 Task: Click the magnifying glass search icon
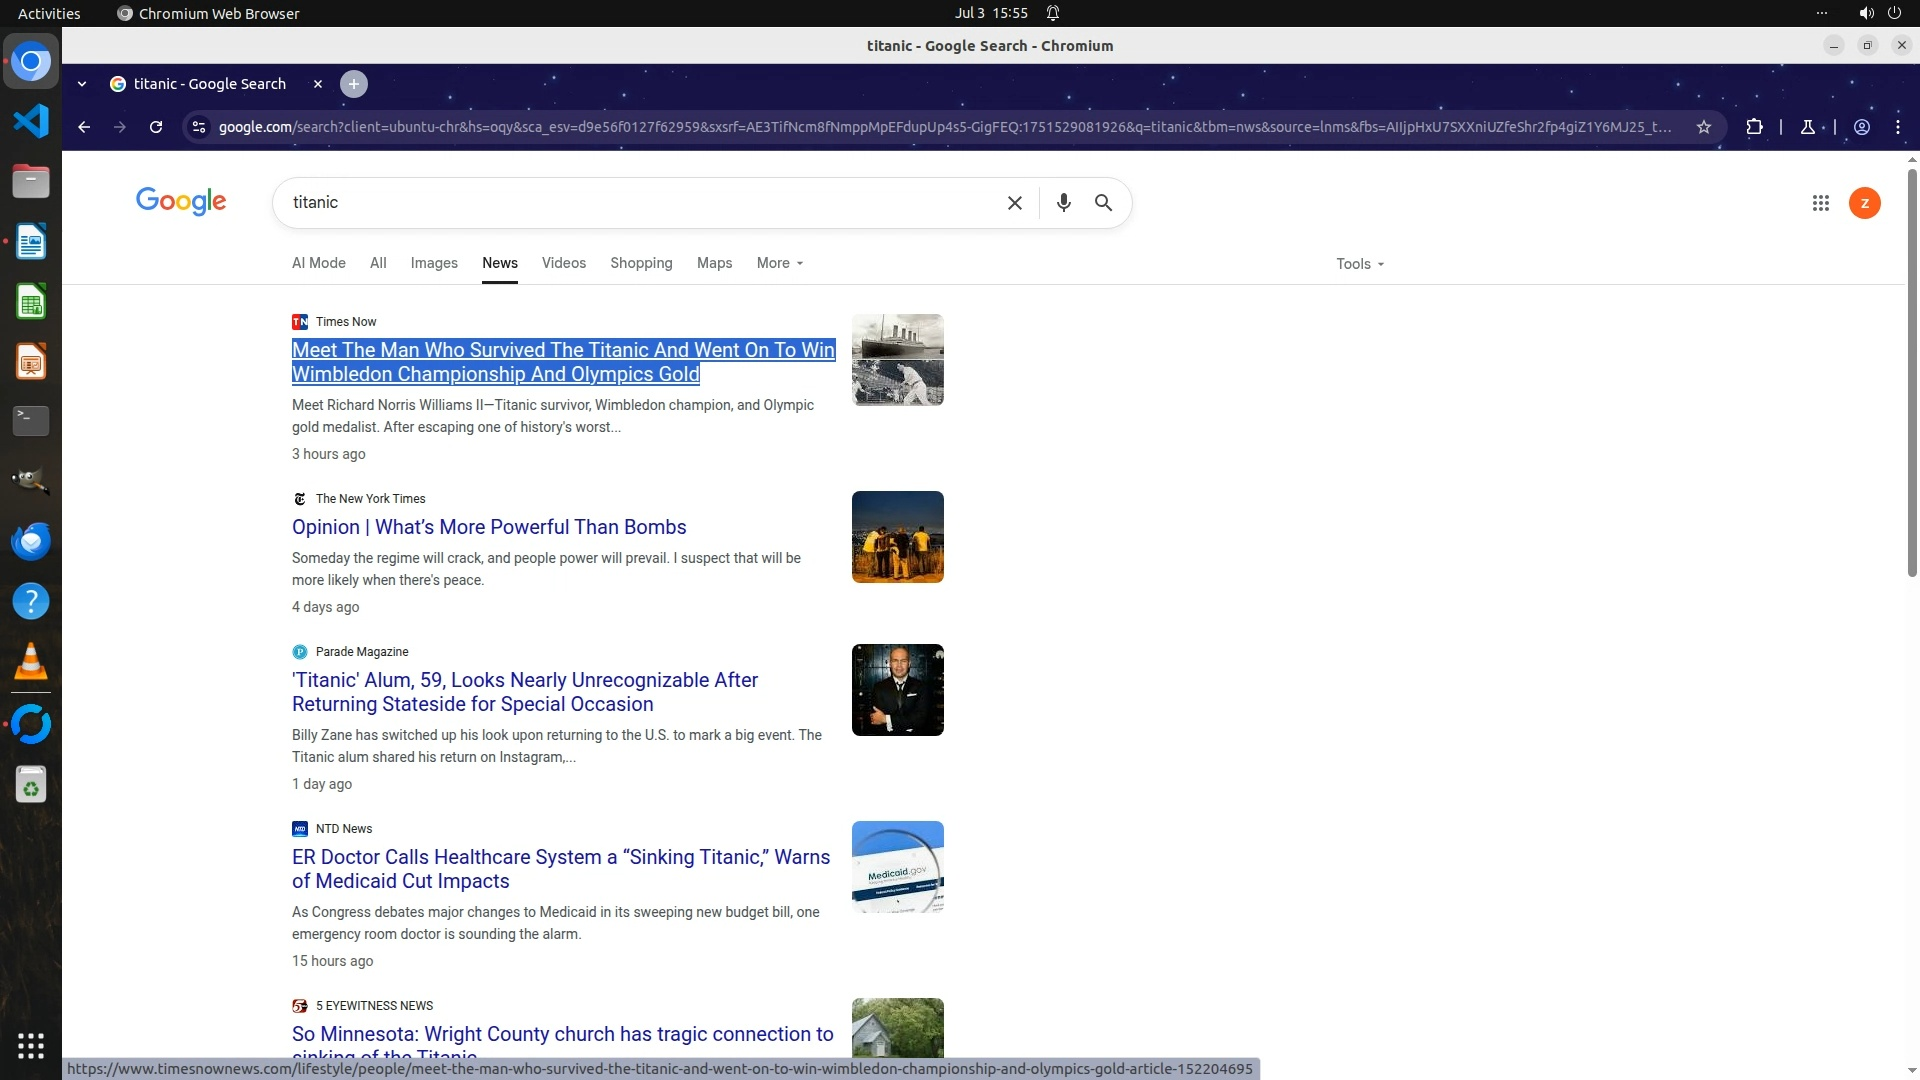pyautogui.click(x=1103, y=203)
